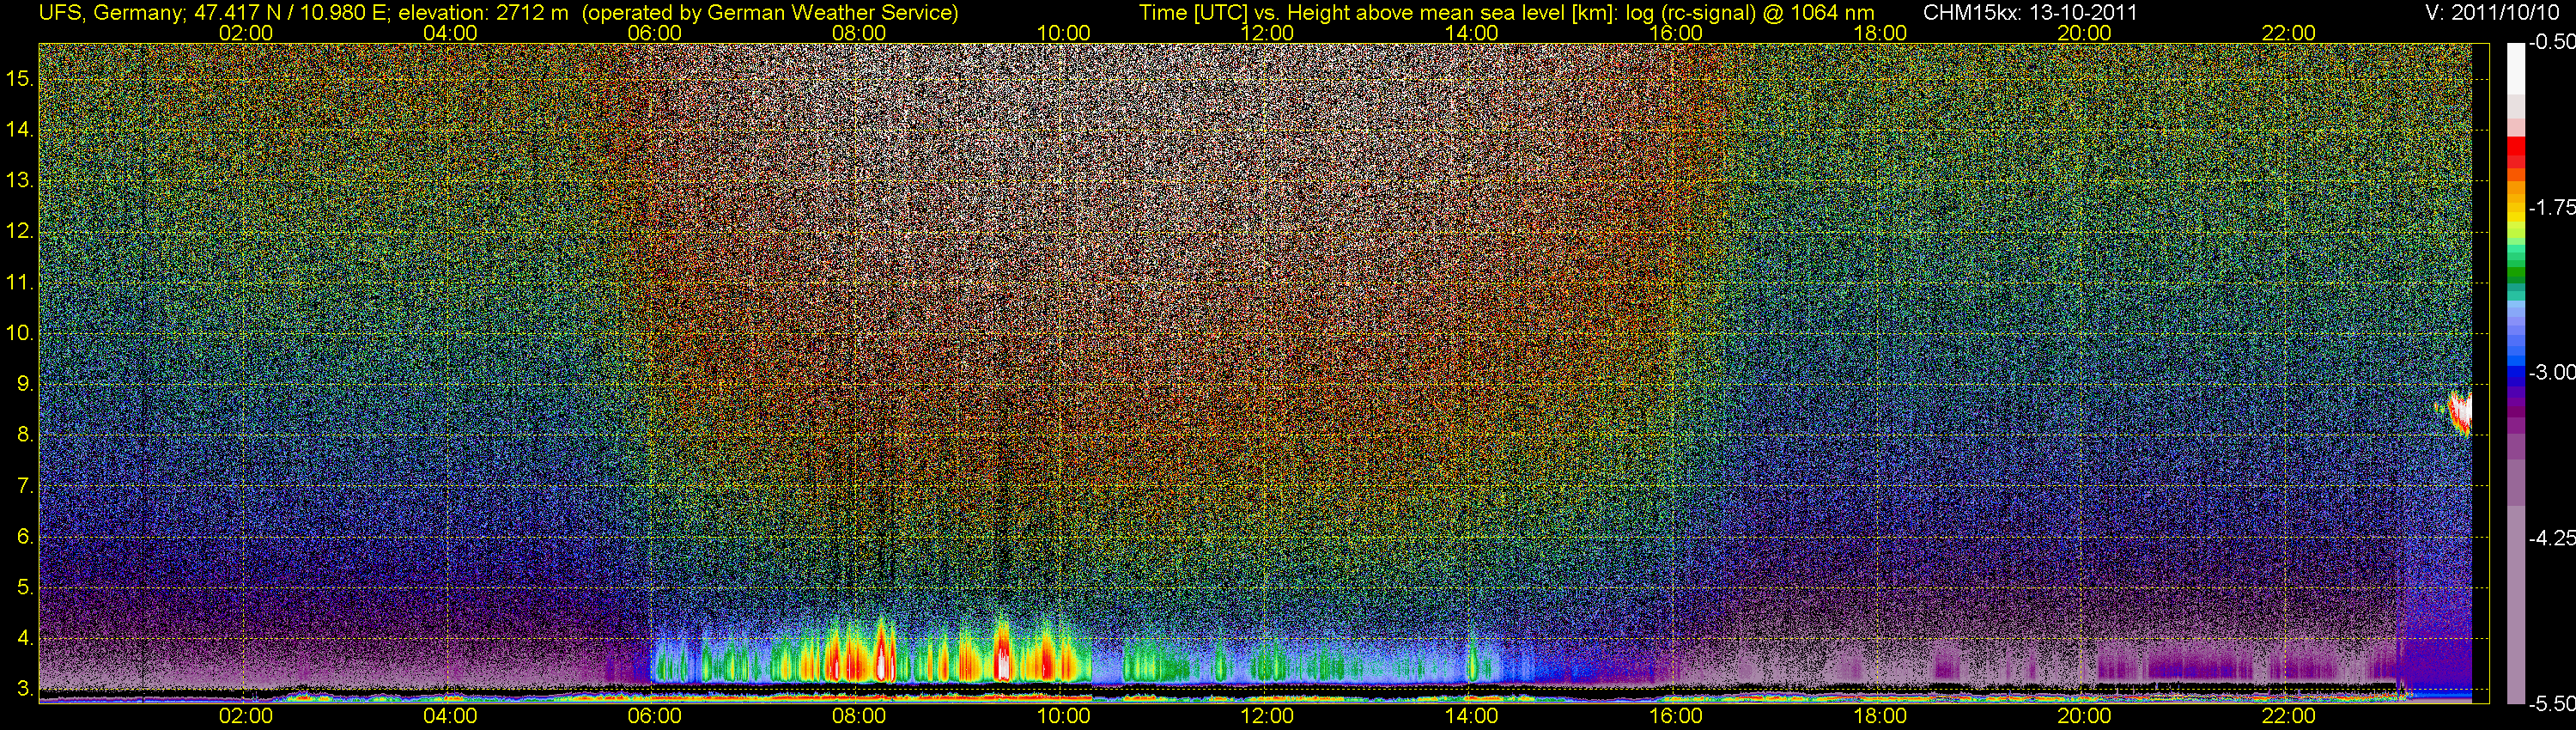The image size is (2576, 730).
Task: Click the 20:00 label on the bottom time axis
Action: (x=2084, y=716)
